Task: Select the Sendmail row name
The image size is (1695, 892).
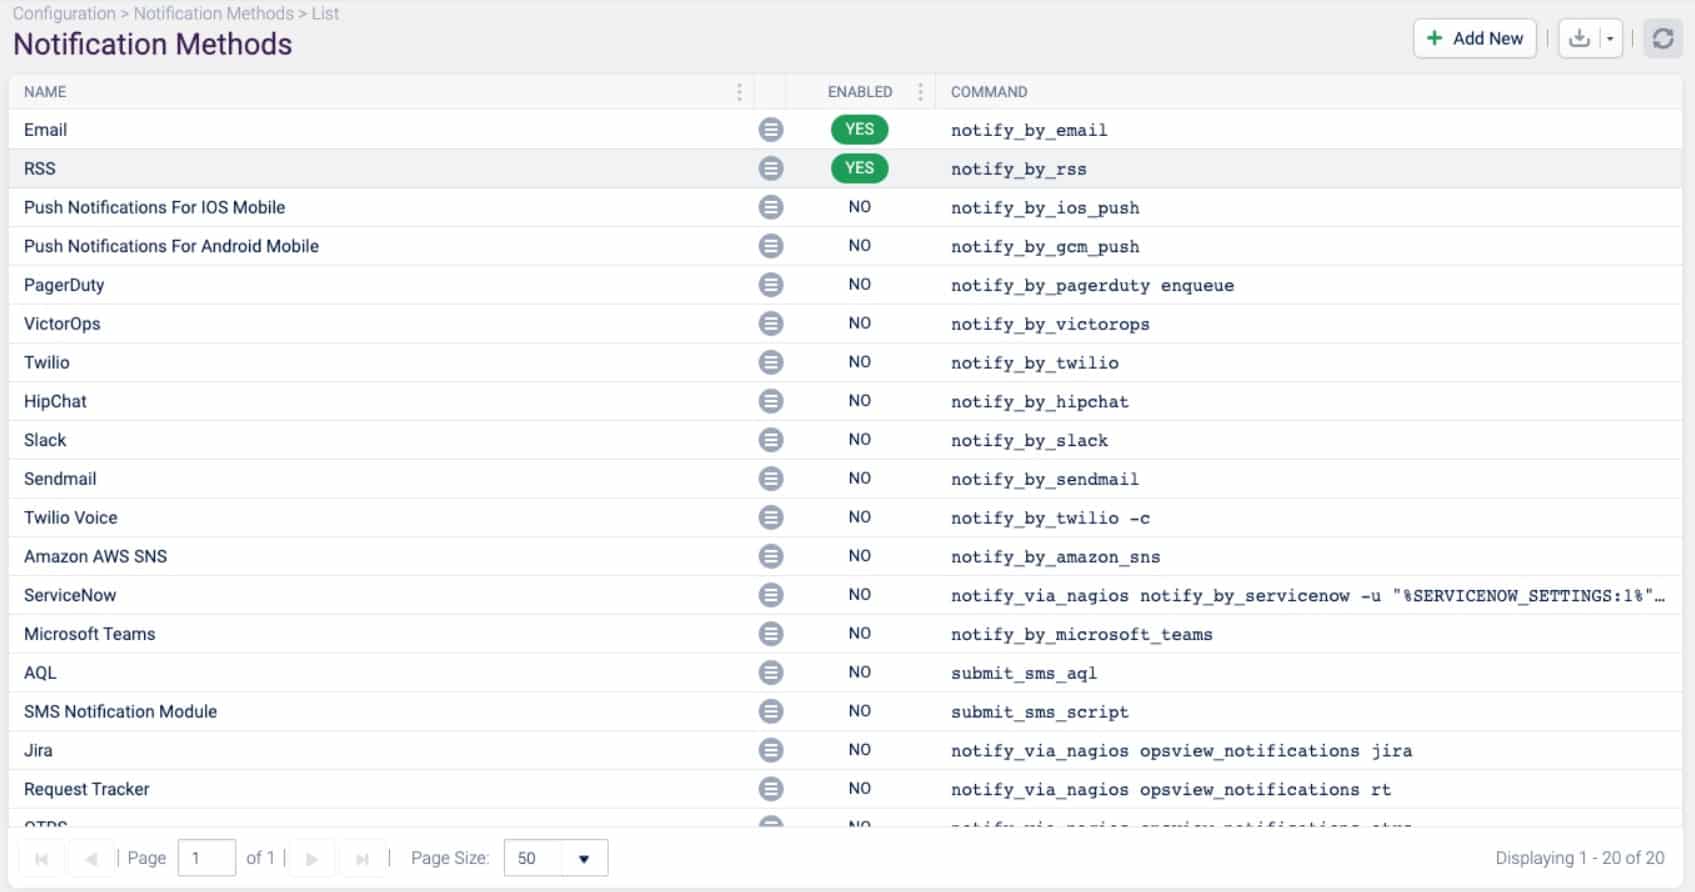Action: (60, 479)
